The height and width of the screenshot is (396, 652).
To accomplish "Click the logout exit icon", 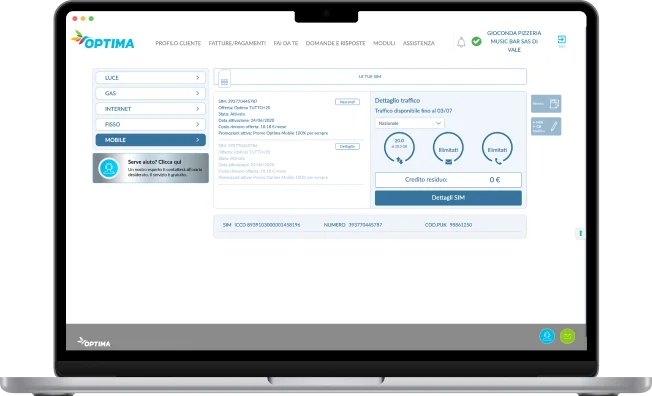I will (x=561, y=40).
